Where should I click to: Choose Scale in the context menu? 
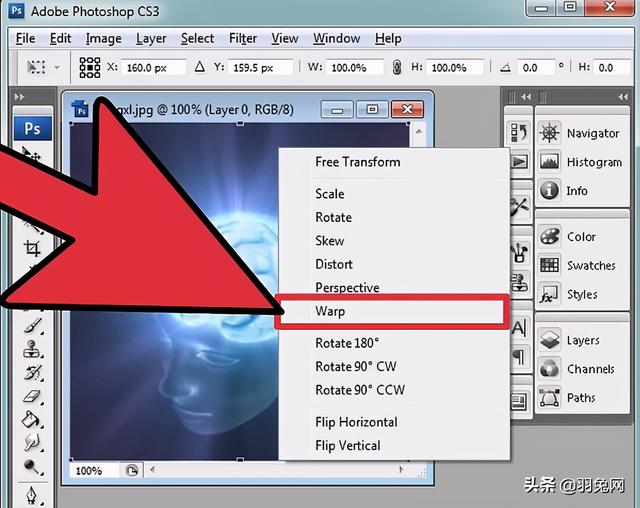coord(394,194)
